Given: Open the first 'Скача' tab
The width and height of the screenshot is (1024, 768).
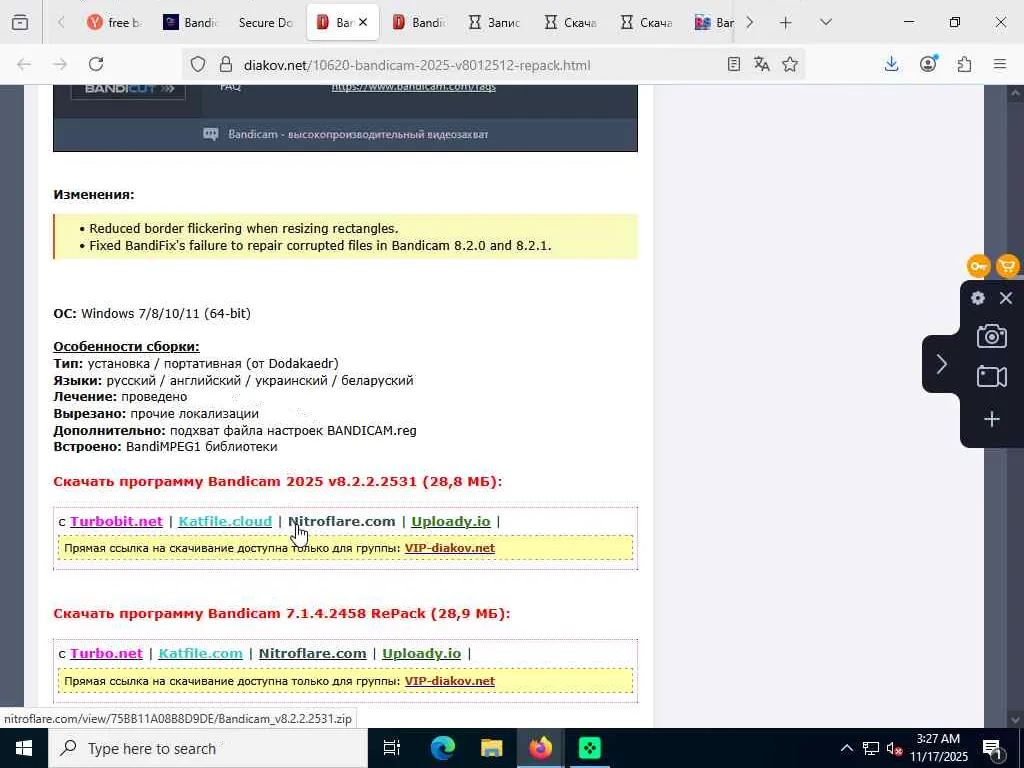Looking at the screenshot, I should click(569, 22).
